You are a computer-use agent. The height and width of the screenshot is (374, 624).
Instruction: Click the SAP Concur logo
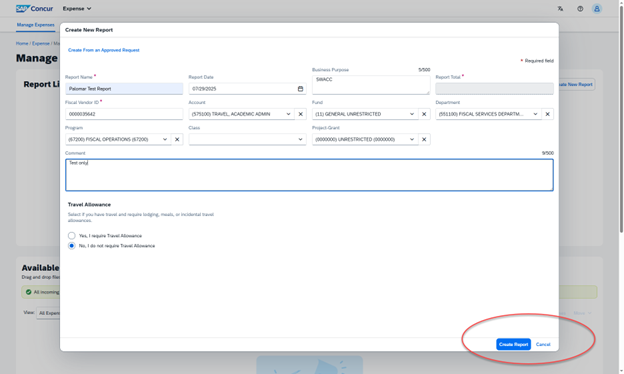pyautogui.click(x=34, y=8)
